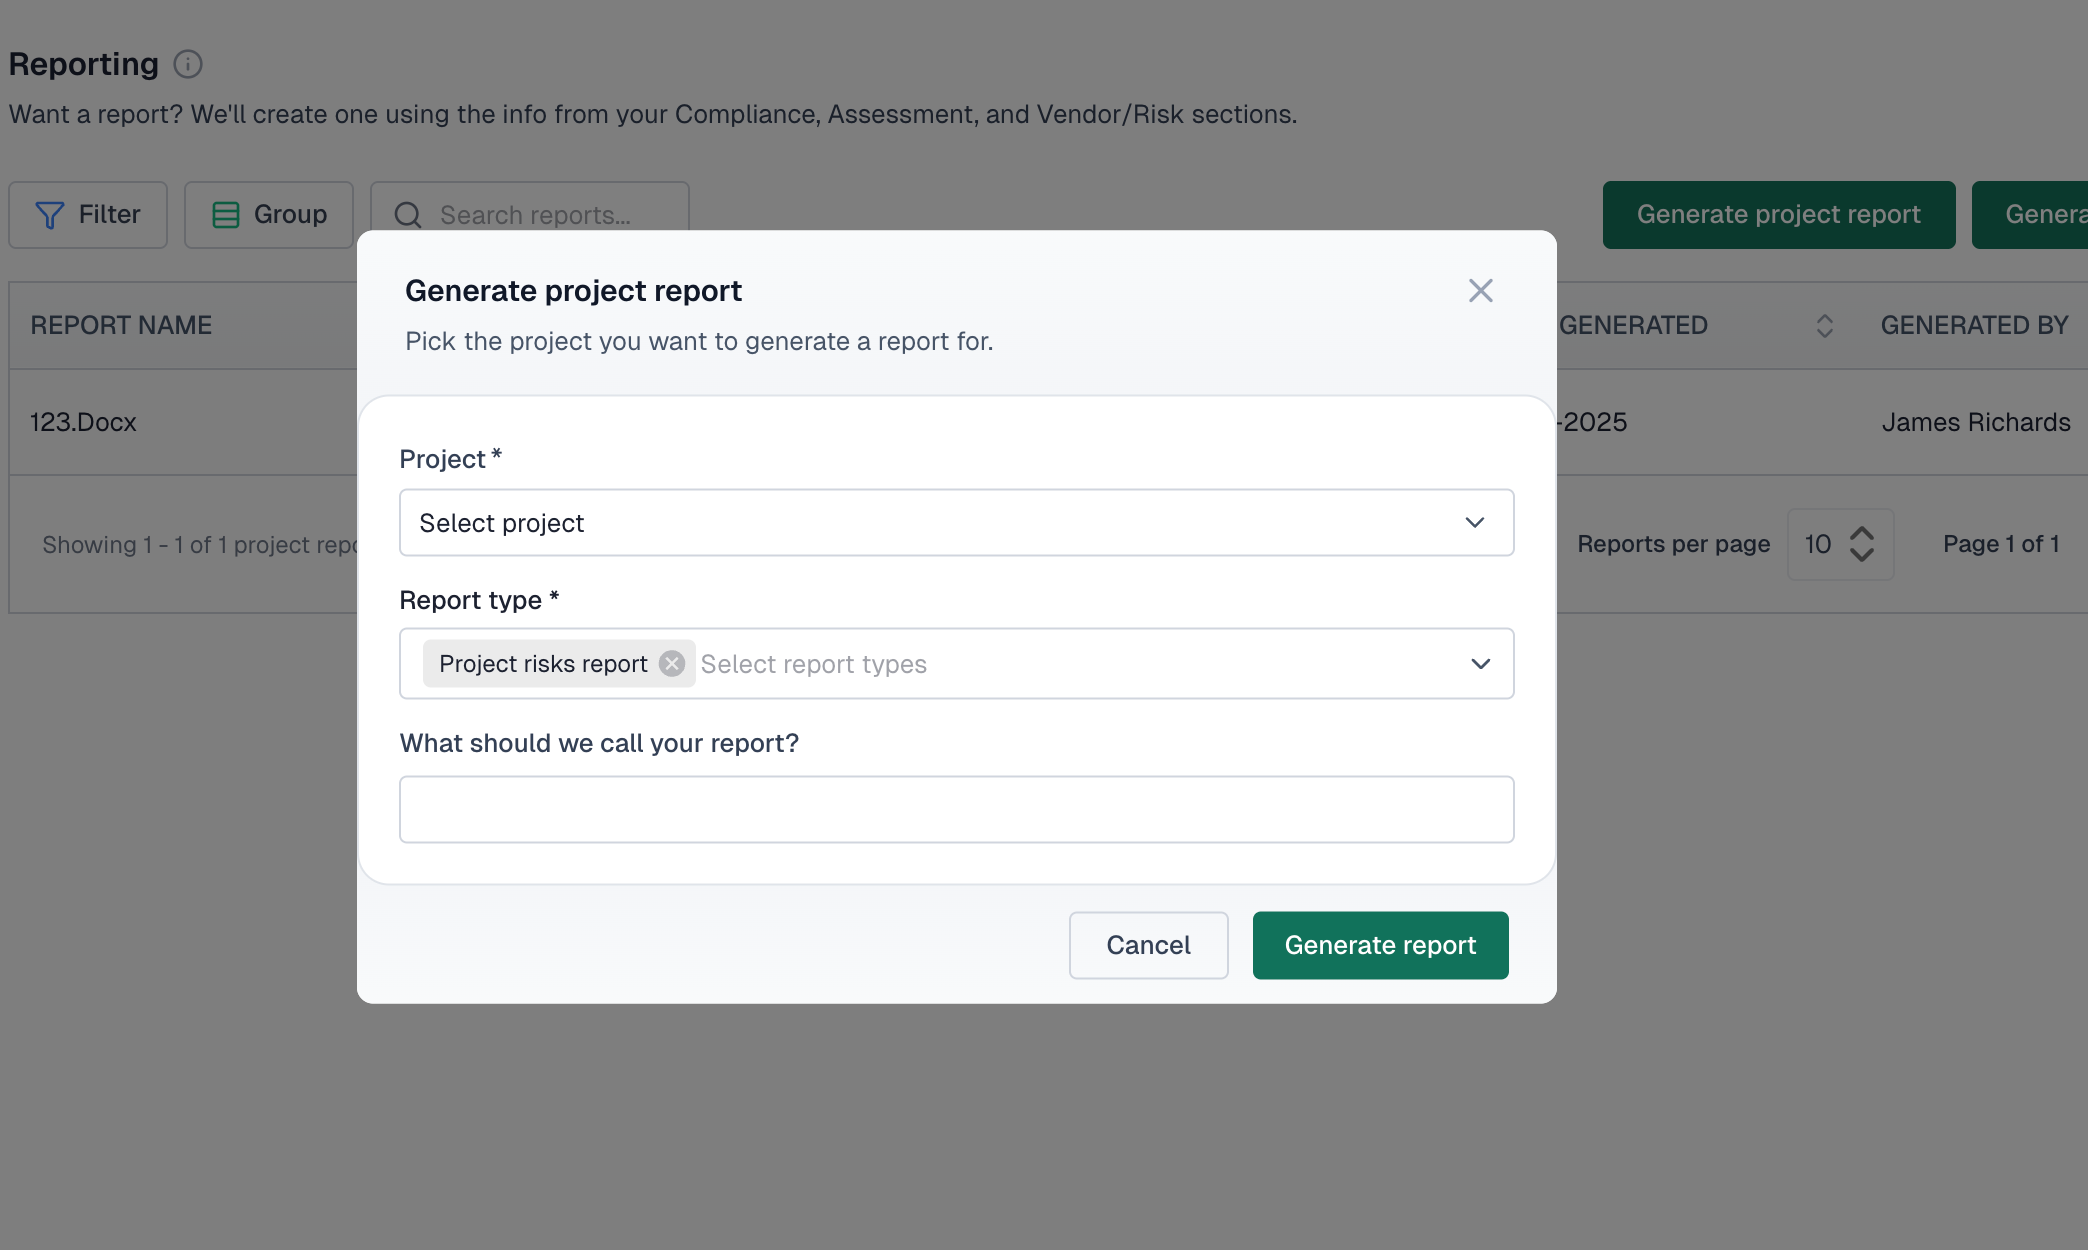The image size is (2088, 1250).
Task: Click the info icon next to Reporting
Action: [x=188, y=64]
